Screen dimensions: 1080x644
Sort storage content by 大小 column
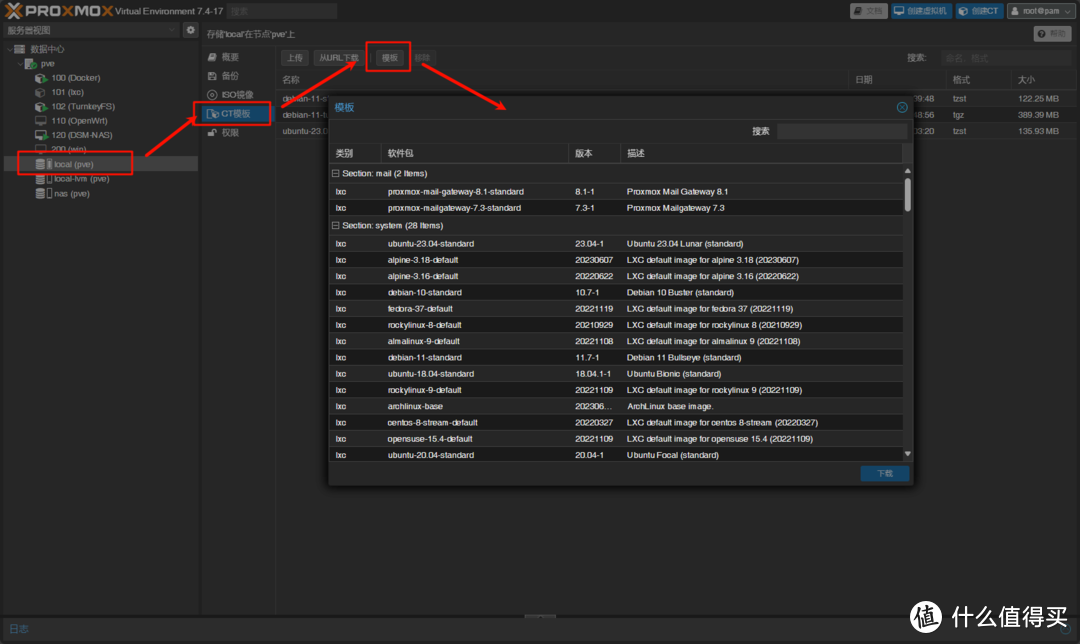point(1043,80)
